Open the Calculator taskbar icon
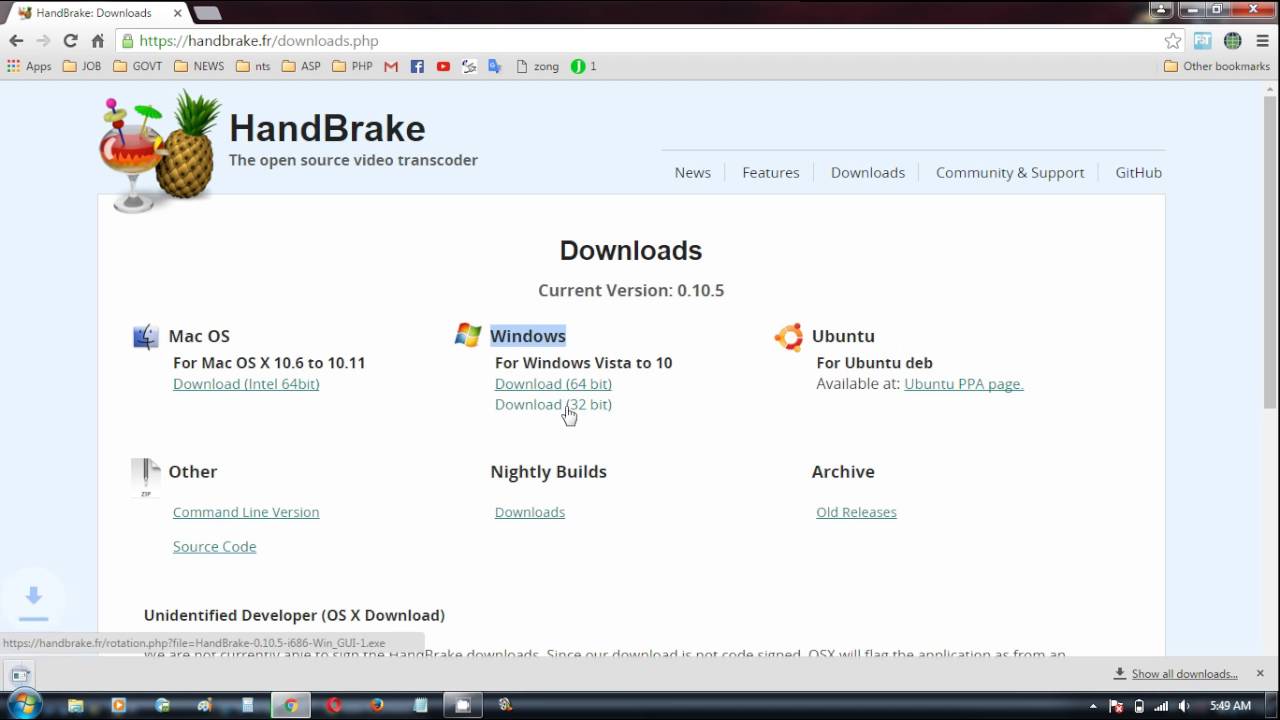 click(248, 705)
